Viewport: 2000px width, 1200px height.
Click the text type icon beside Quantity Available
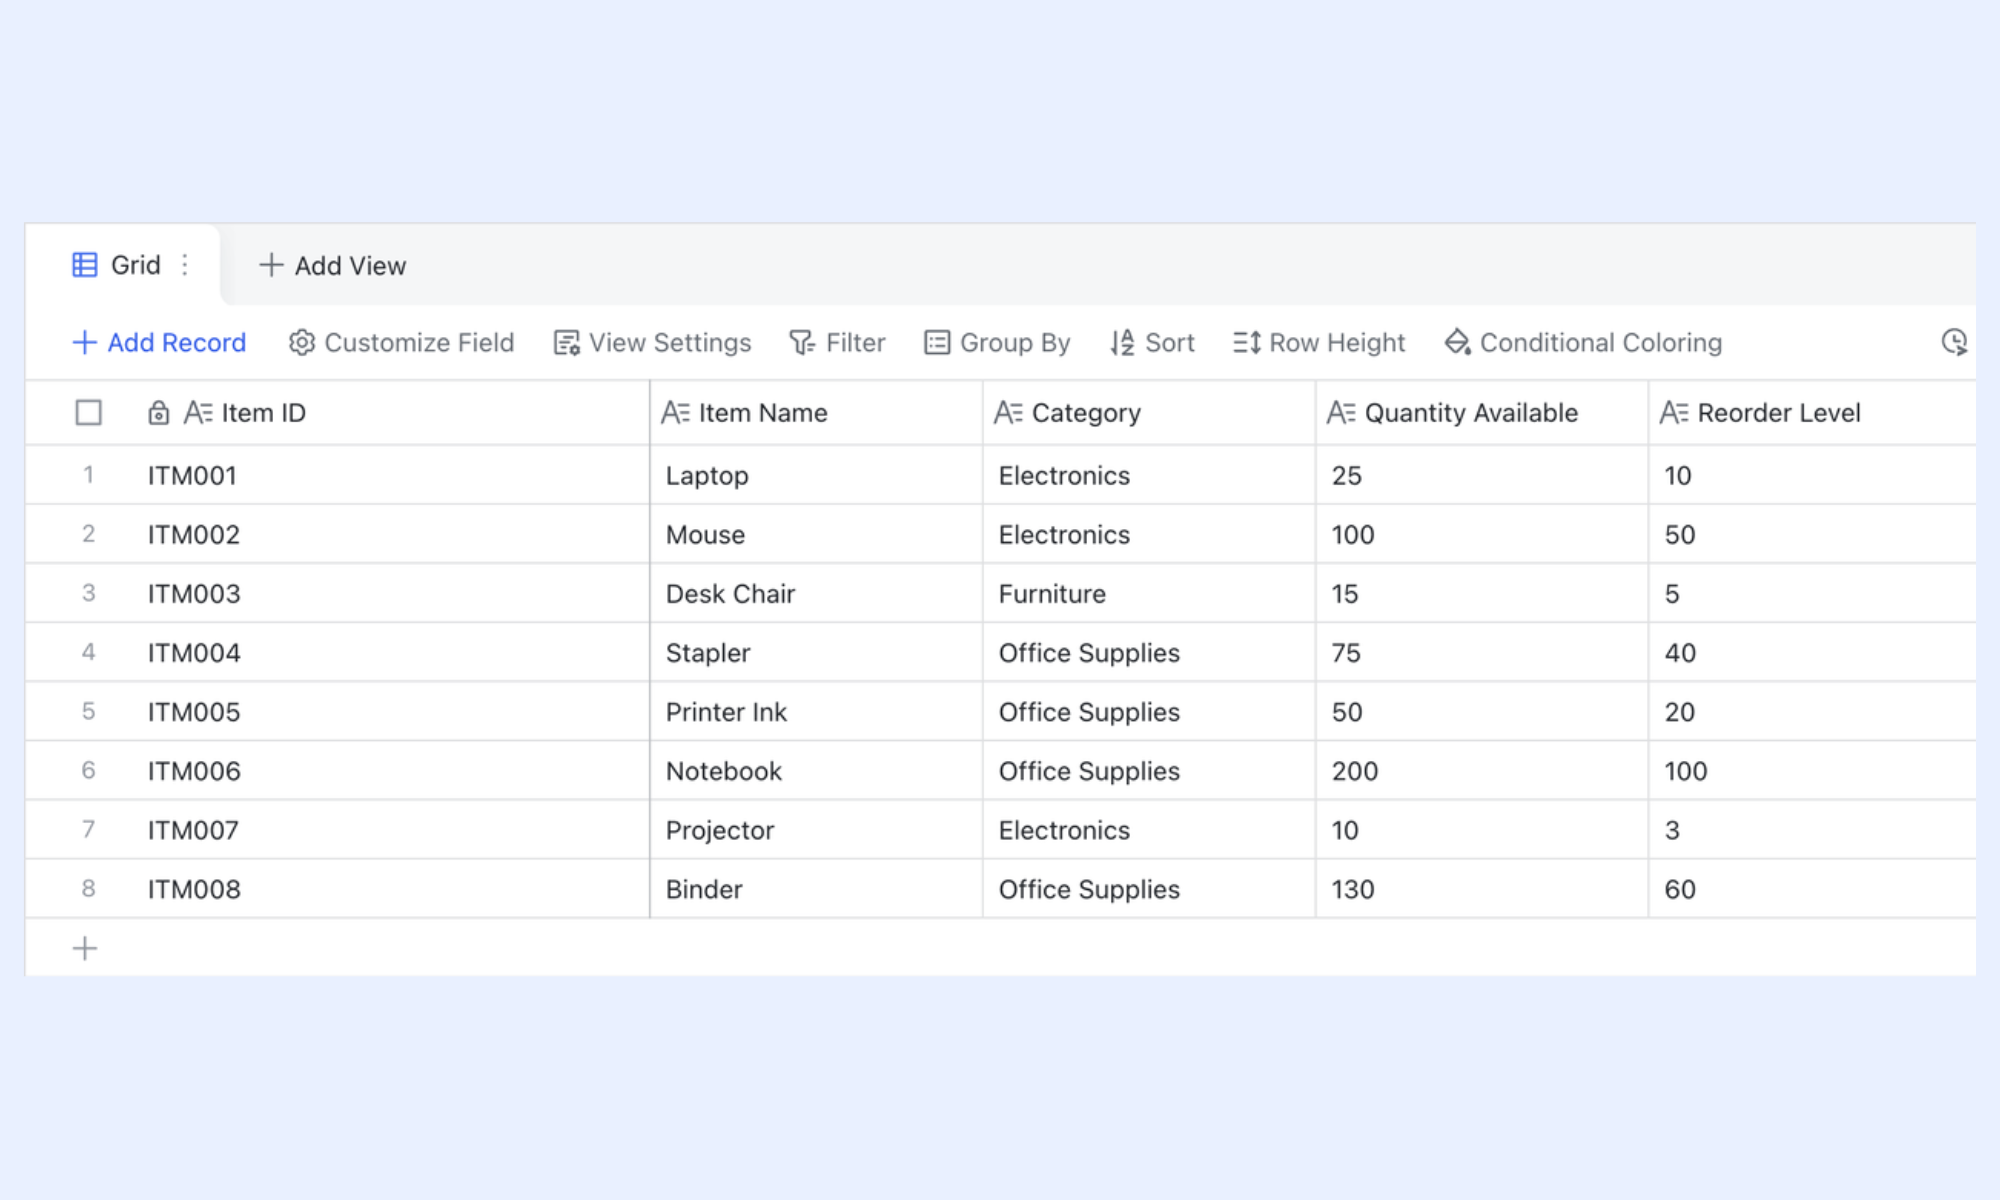click(x=1341, y=413)
